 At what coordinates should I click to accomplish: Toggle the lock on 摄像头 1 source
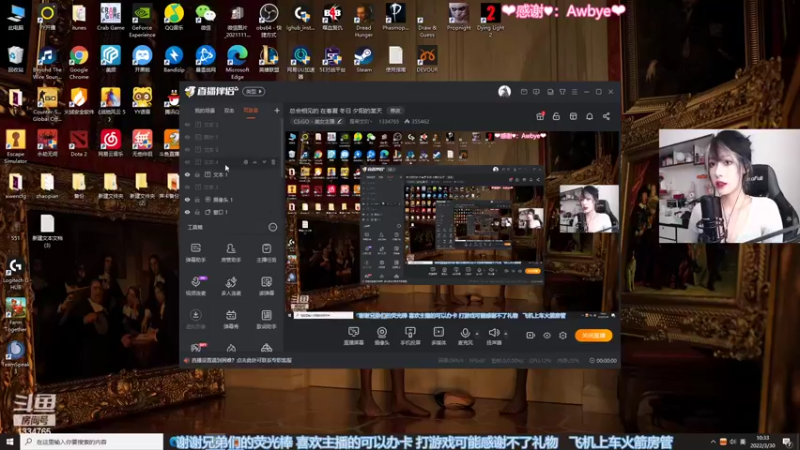pyautogui.click(x=197, y=199)
